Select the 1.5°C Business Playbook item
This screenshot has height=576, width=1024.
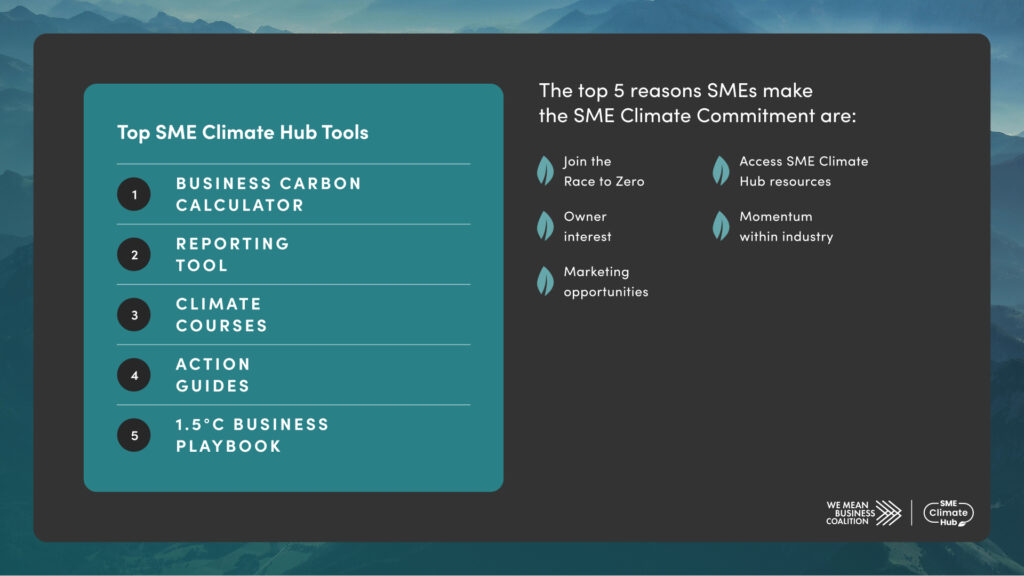pyautogui.click(x=252, y=435)
